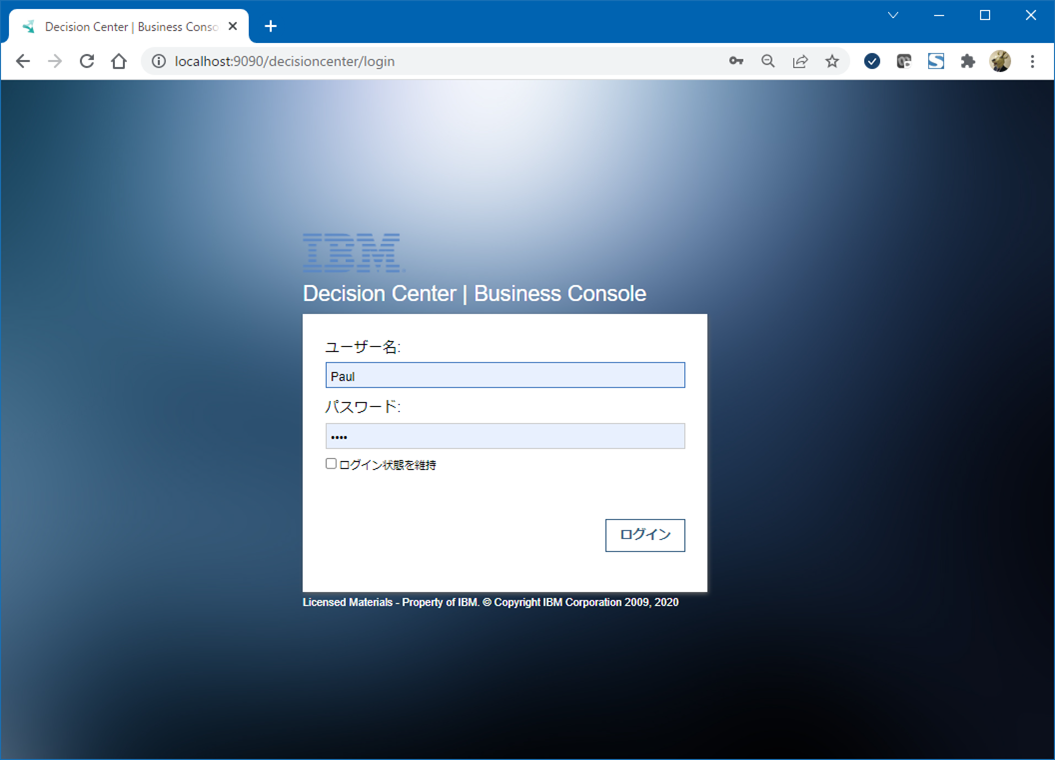Image resolution: width=1055 pixels, height=760 pixels.
Task: Open the dark monitor-shaped extension icon
Action: (904, 61)
